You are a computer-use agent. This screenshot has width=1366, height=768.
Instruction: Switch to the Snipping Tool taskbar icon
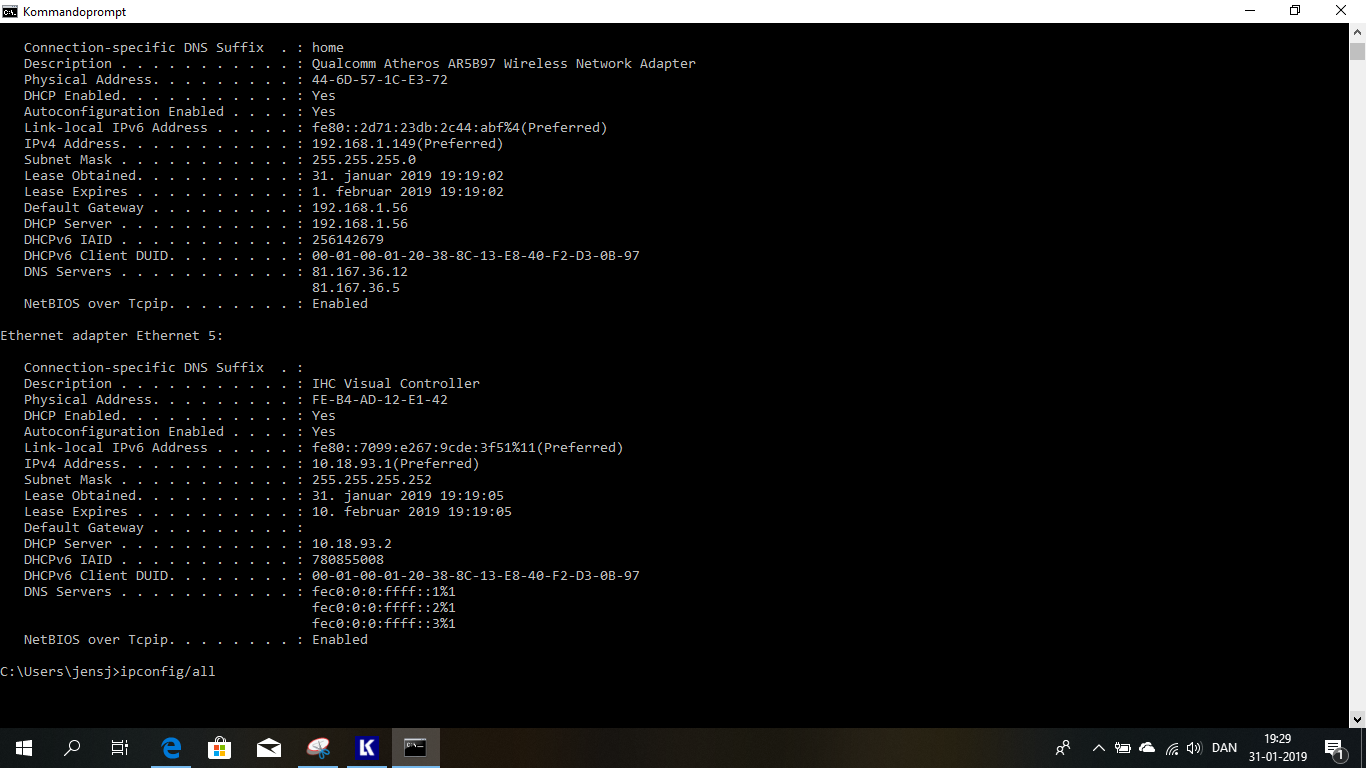[317, 748]
